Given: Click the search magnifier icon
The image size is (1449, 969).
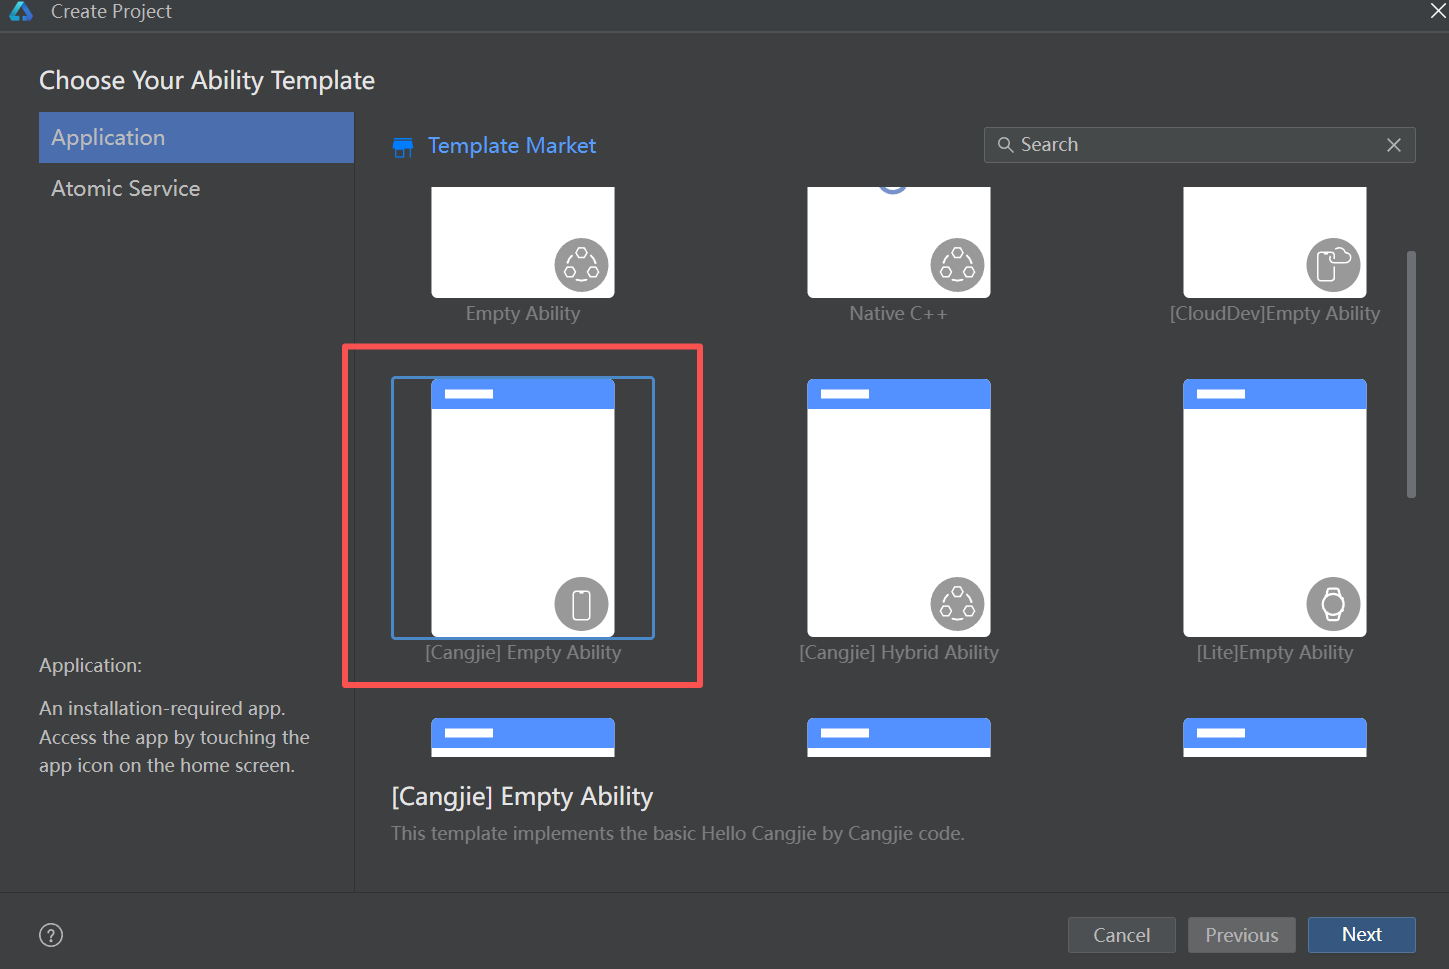Looking at the screenshot, I should coord(1005,145).
